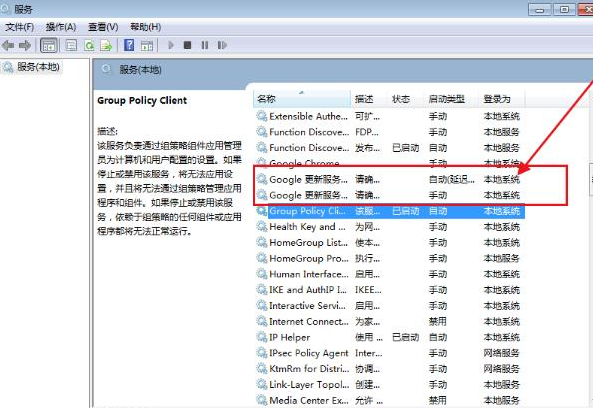Select the Link-Layer Topol... service row
Screen dimensions: 593x408
(x=389, y=385)
